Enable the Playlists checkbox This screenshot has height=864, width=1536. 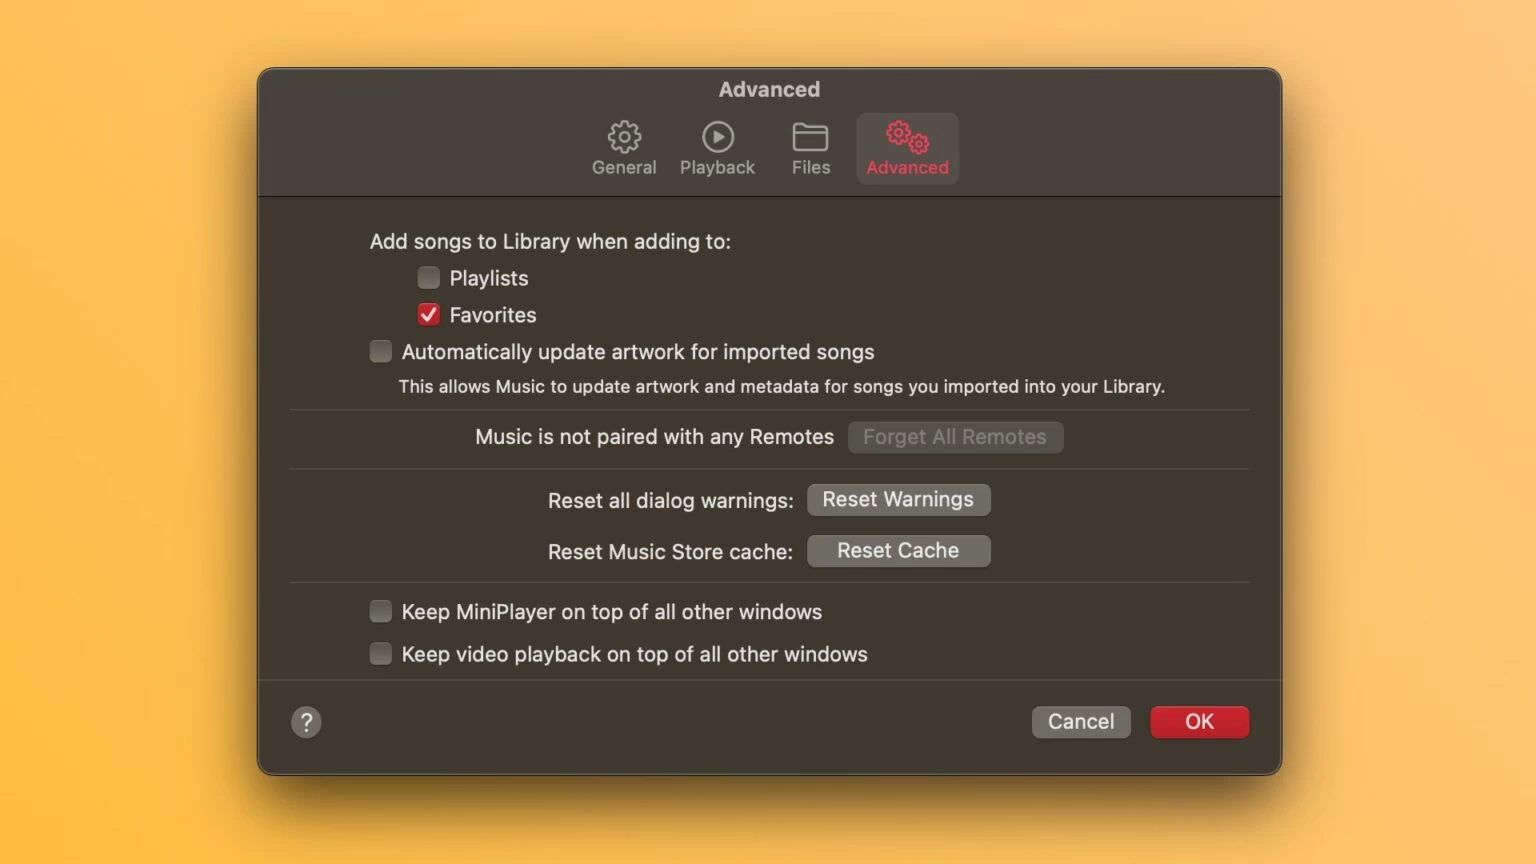click(428, 277)
